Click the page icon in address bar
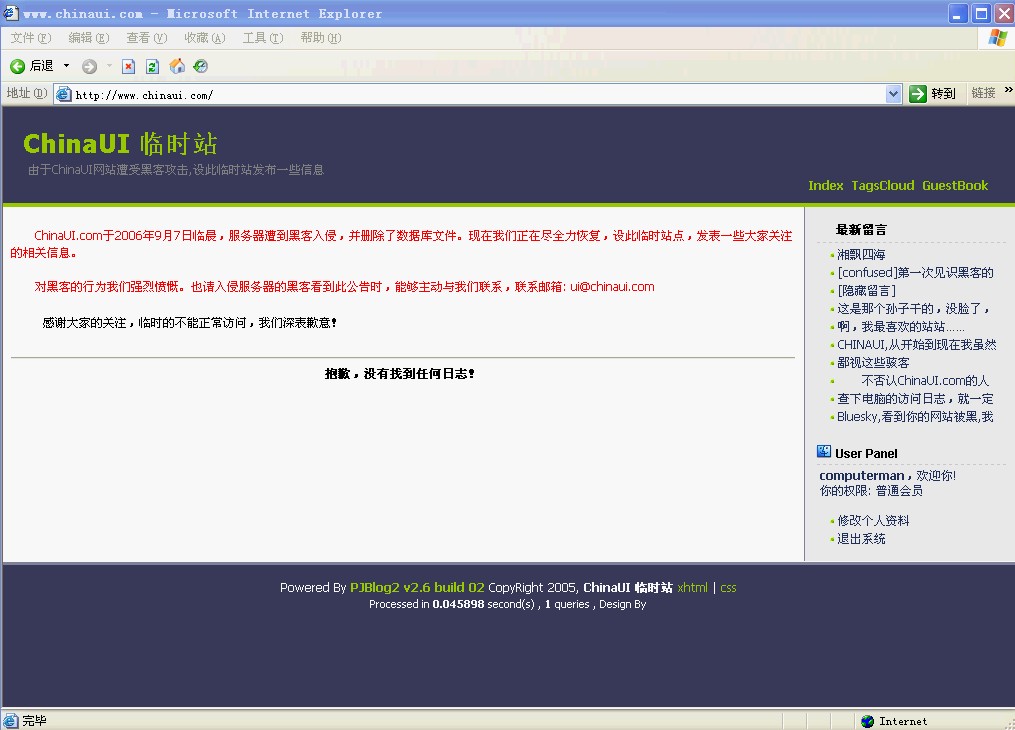Screen dimensions: 1015x730 tap(63, 94)
